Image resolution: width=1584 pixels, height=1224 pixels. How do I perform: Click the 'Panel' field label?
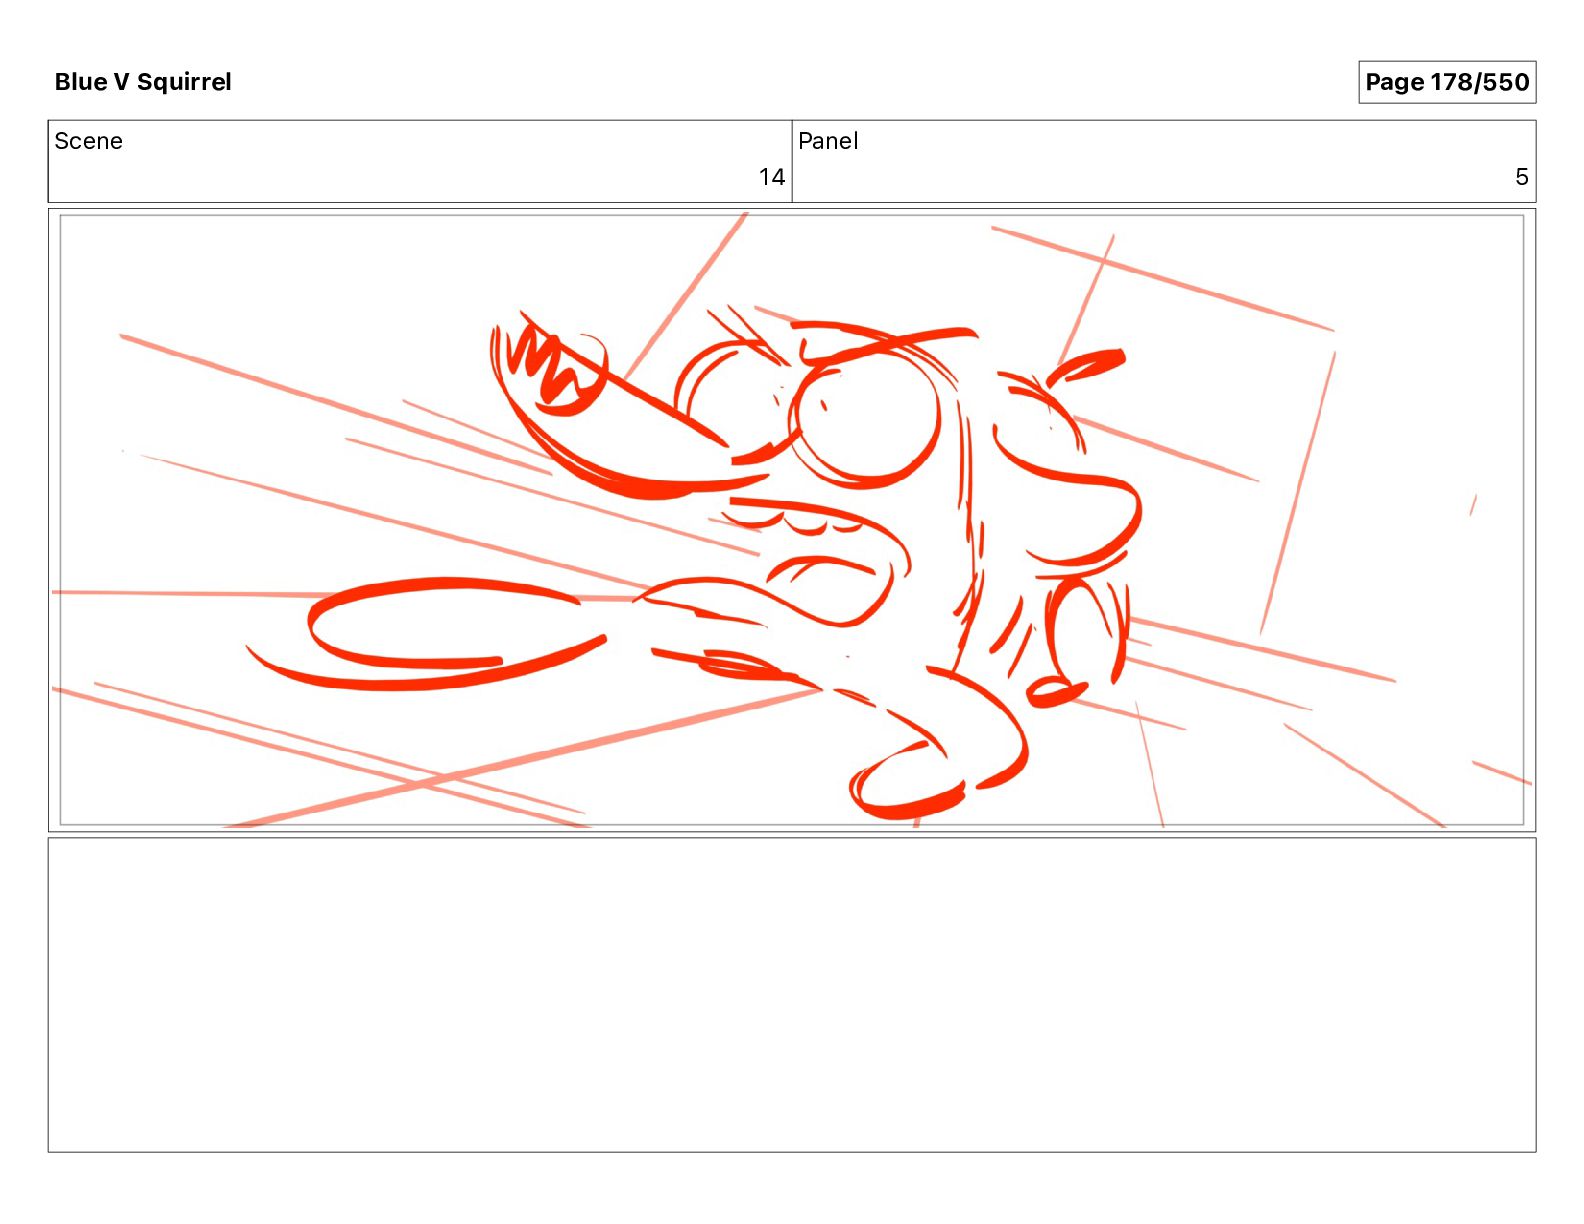(x=828, y=141)
